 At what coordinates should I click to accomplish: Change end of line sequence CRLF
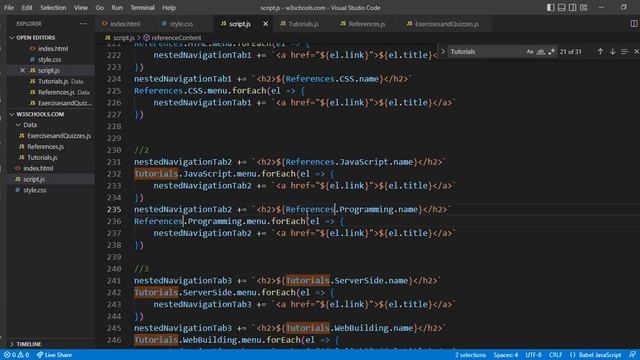click(x=556, y=355)
